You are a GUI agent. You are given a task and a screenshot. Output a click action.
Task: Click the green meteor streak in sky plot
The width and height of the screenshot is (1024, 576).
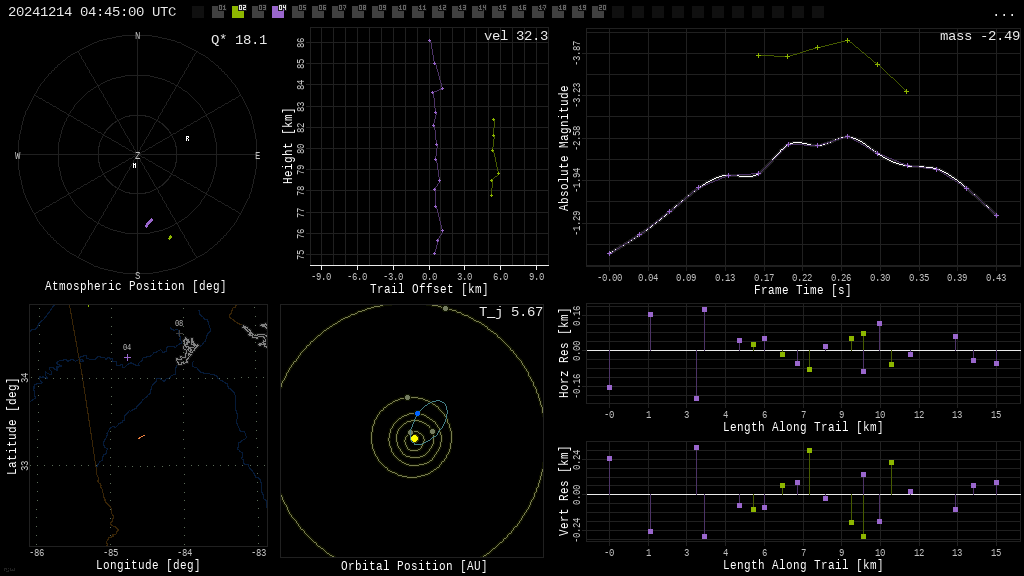tap(170, 237)
